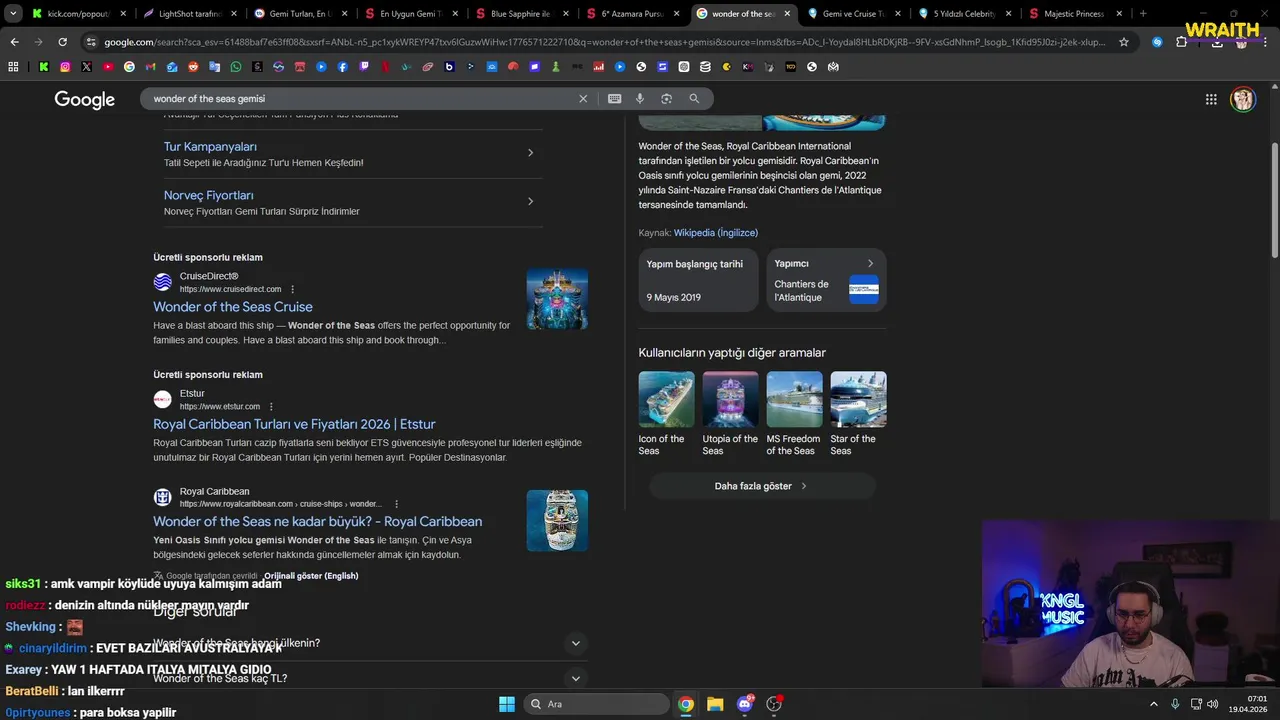
Task: Open Royal Caribbean Turları ve Fiyatları link
Action: 294,424
